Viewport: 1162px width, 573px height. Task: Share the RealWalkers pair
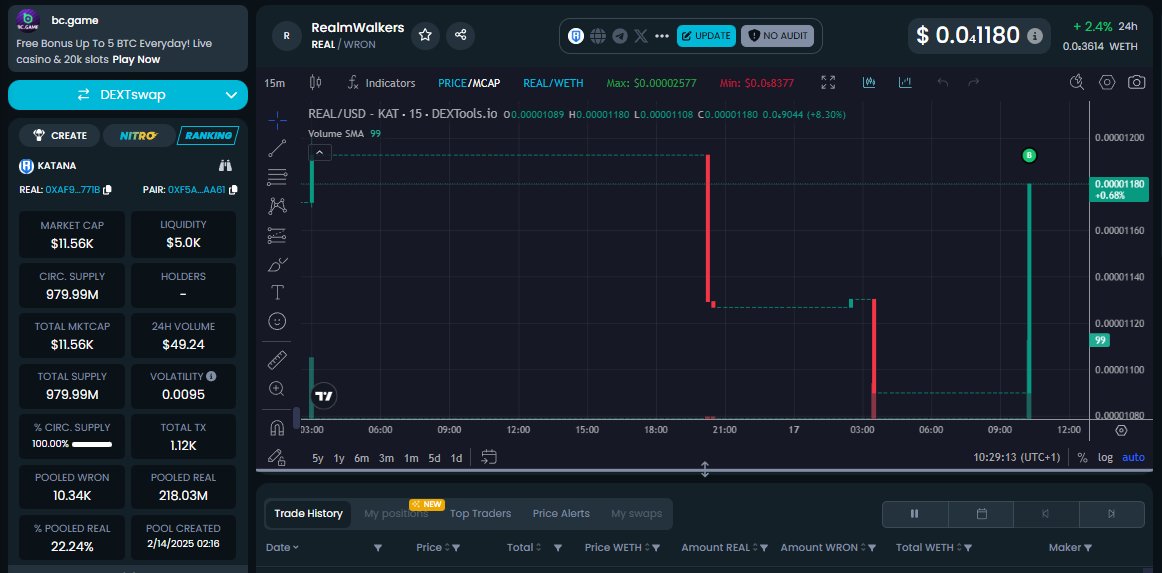460,35
